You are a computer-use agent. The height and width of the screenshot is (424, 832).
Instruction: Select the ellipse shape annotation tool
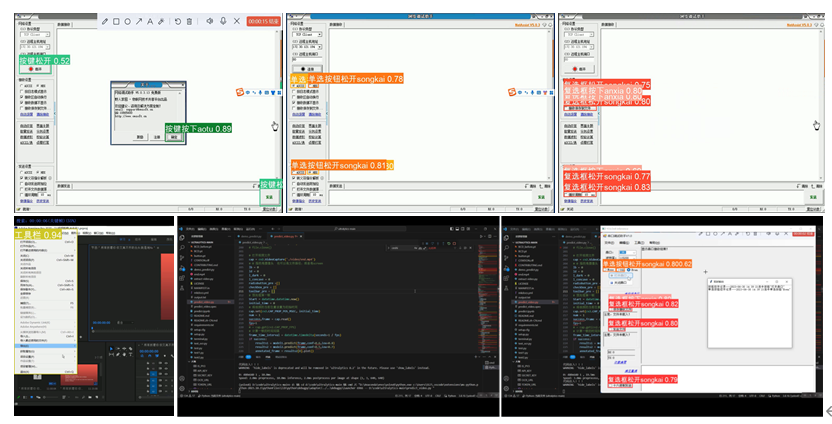point(128,21)
